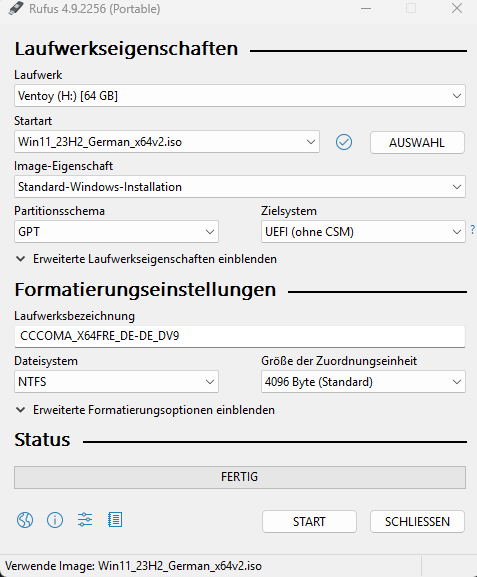477x577 pixels.
Task: Click the Laufwerksbezeichnung text field
Action: click(240, 336)
